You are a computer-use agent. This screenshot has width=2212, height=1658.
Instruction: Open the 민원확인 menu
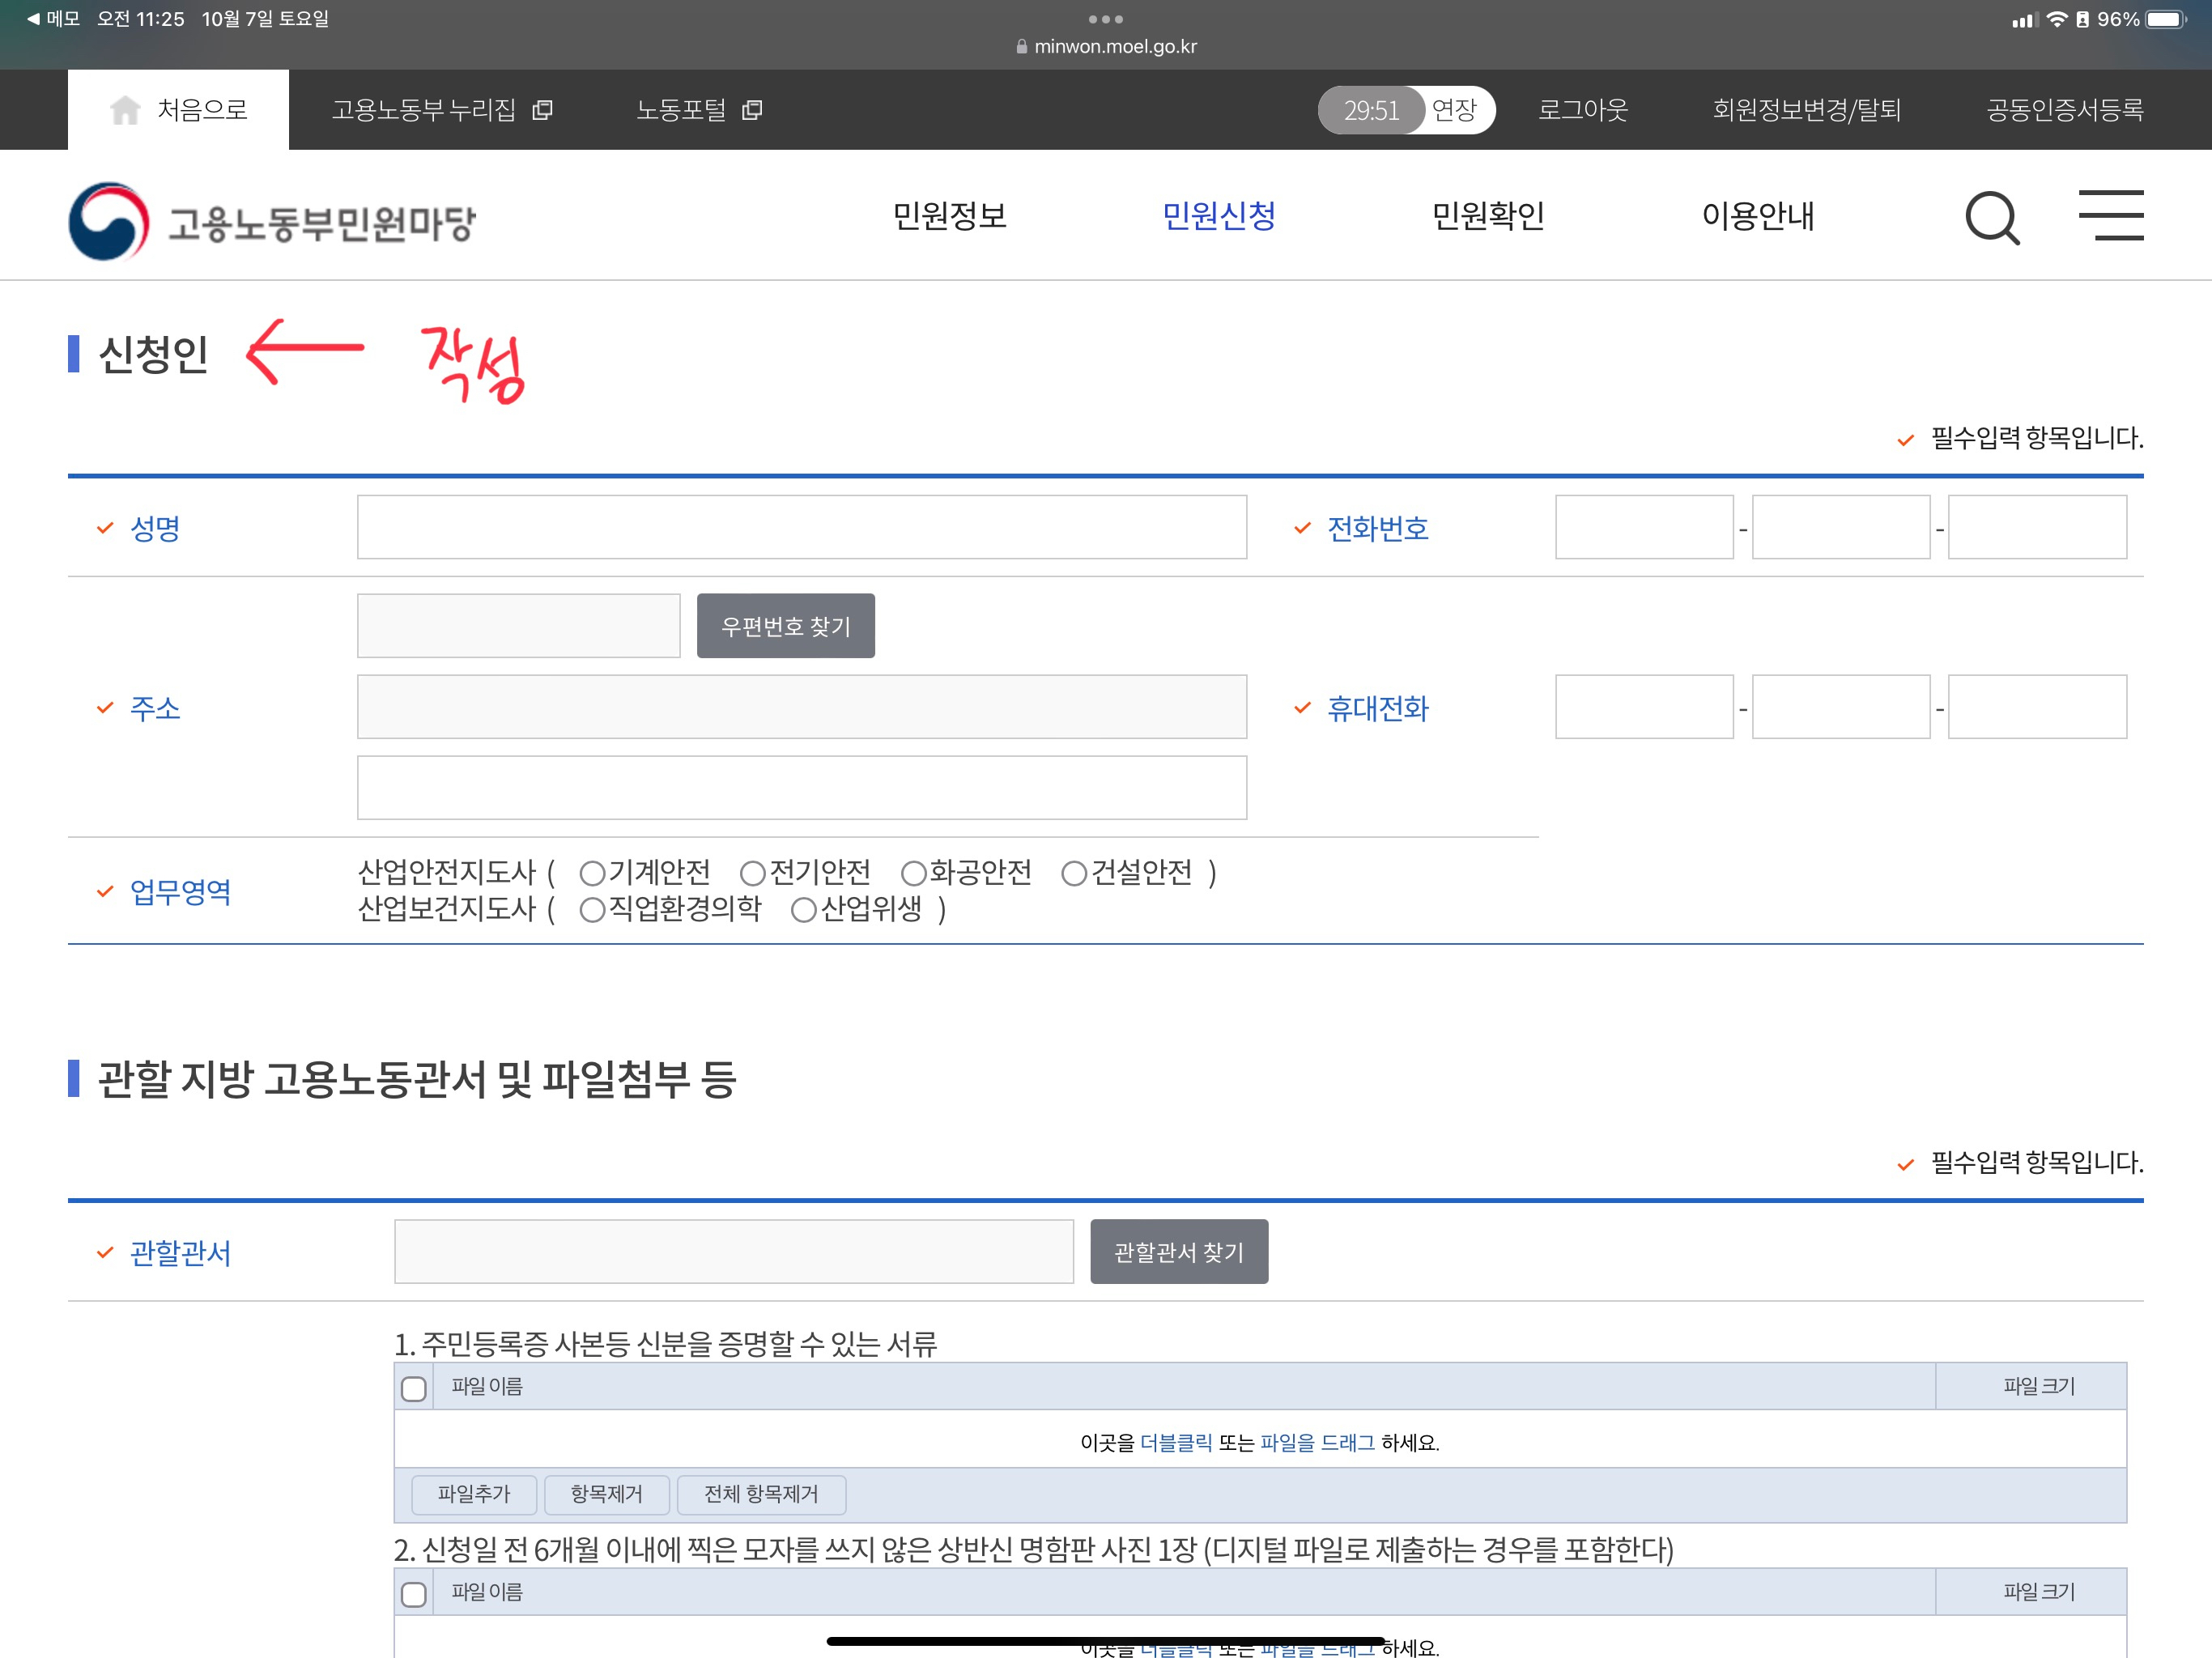click(x=1488, y=215)
